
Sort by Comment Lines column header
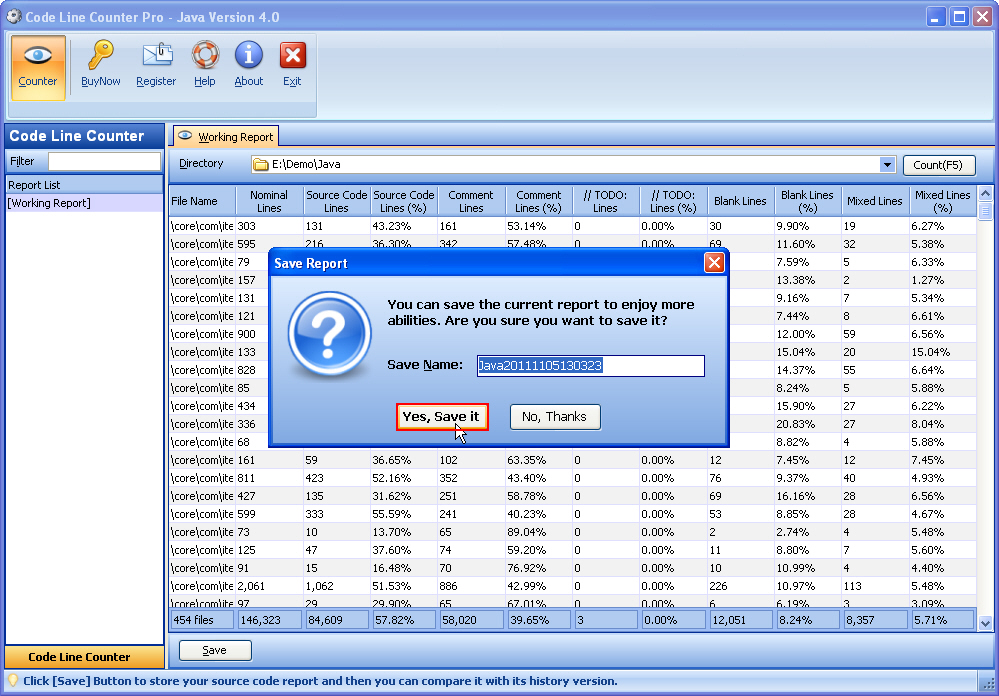(x=471, y=201)
